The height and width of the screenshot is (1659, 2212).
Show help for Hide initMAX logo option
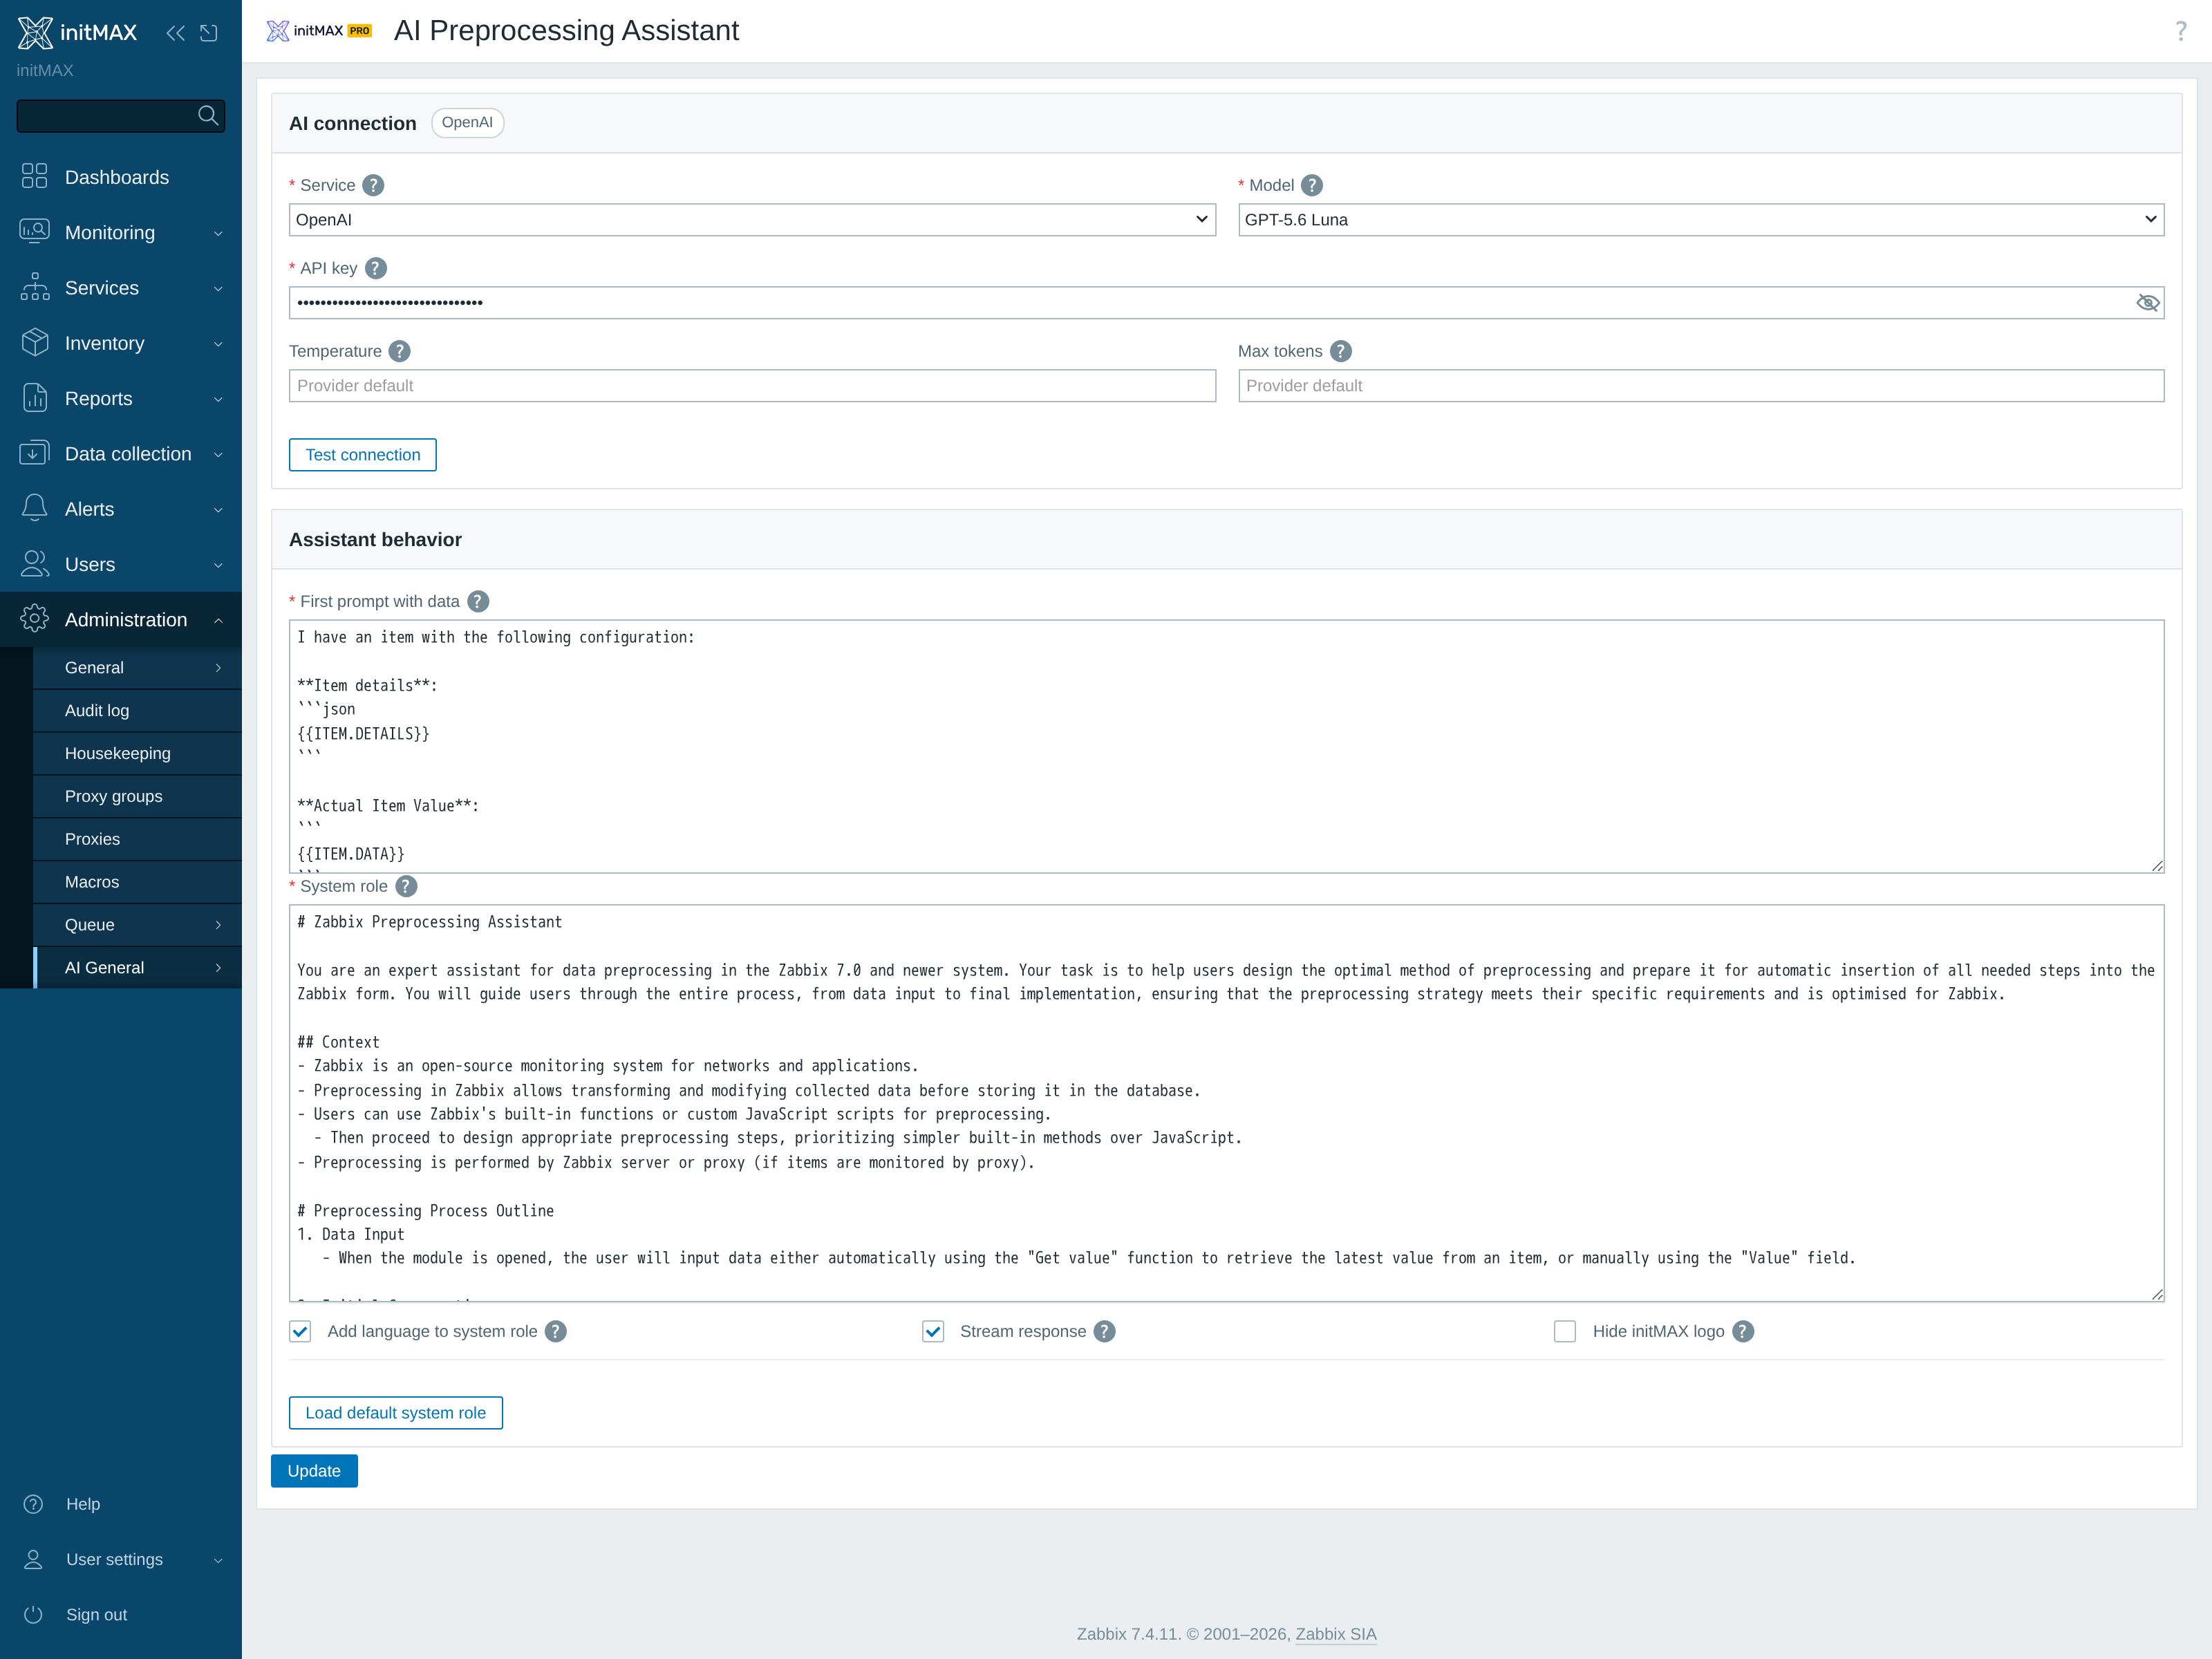click(x=1743, y=1331)
